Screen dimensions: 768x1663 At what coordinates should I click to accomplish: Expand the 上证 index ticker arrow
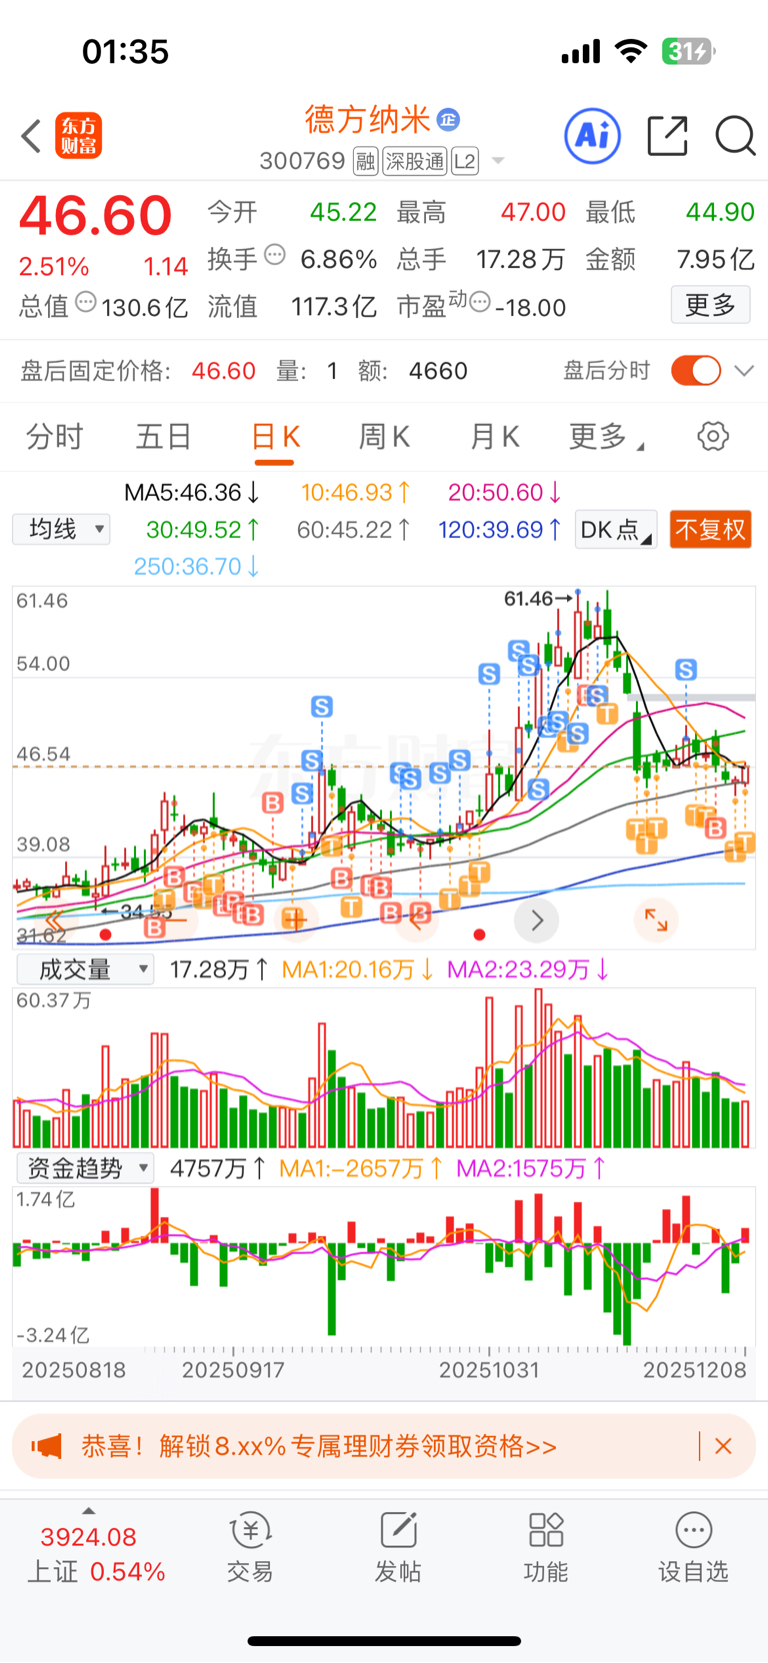(x=89, y=1511)
